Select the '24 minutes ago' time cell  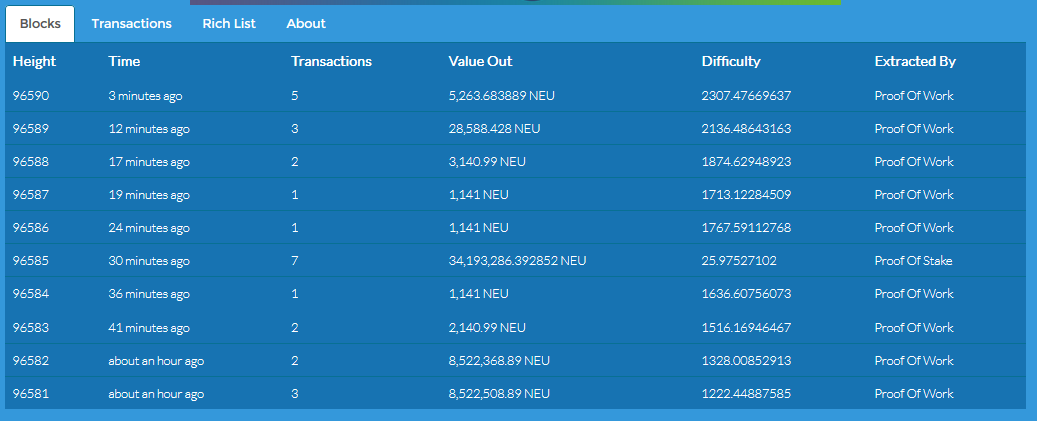149,228
